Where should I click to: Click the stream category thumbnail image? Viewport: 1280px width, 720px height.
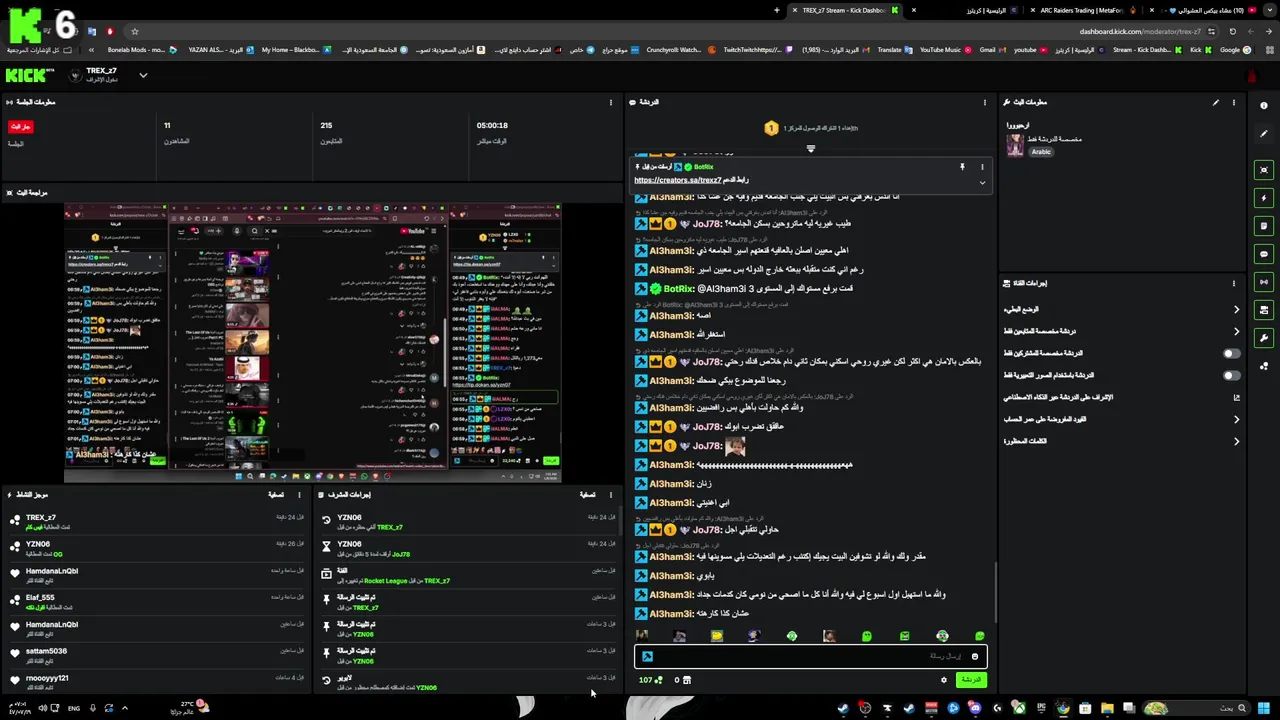pos(1015,146)
